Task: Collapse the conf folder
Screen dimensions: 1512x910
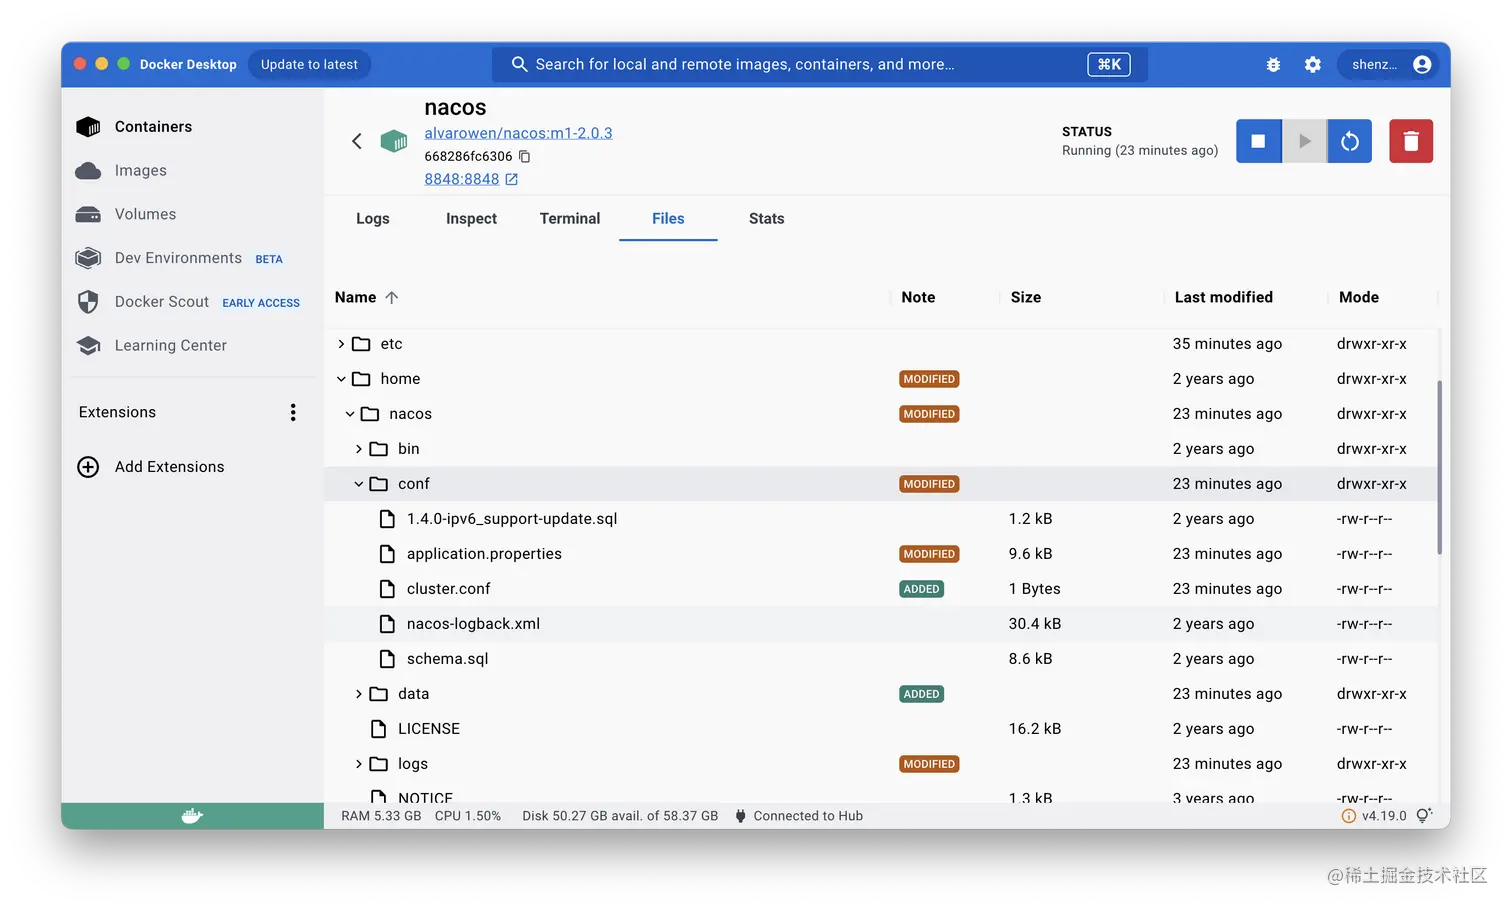Action: [x=359, y=484]
